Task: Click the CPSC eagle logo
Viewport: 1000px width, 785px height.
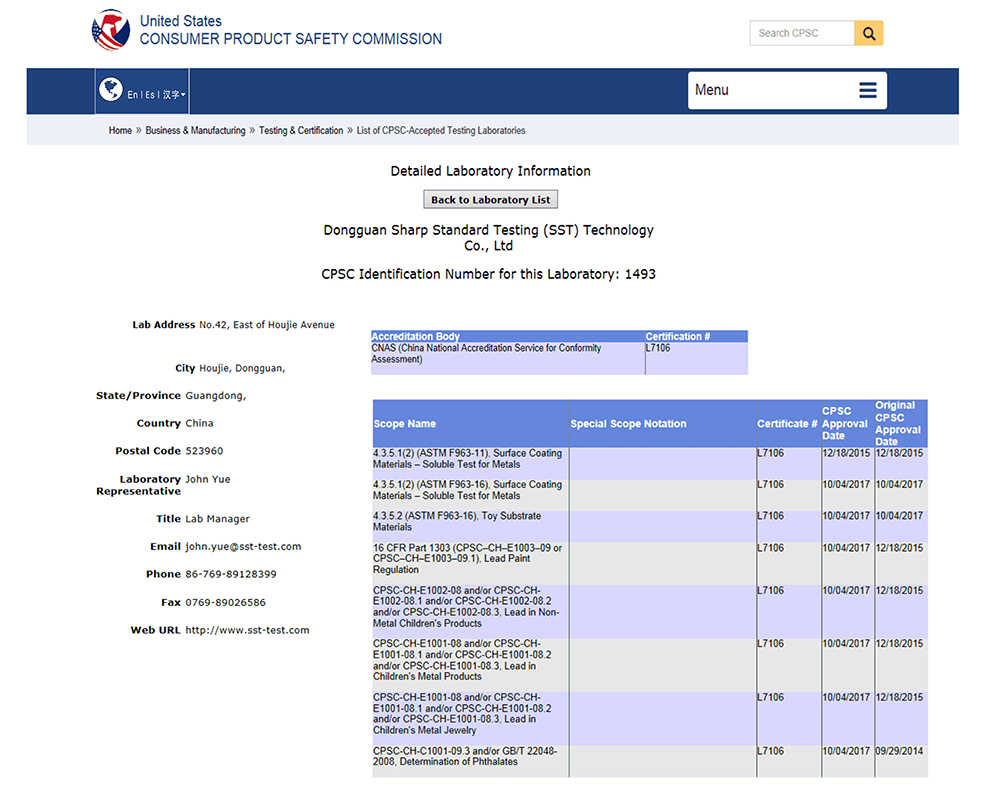Action: pyautogui.click(x=111, y=30)
